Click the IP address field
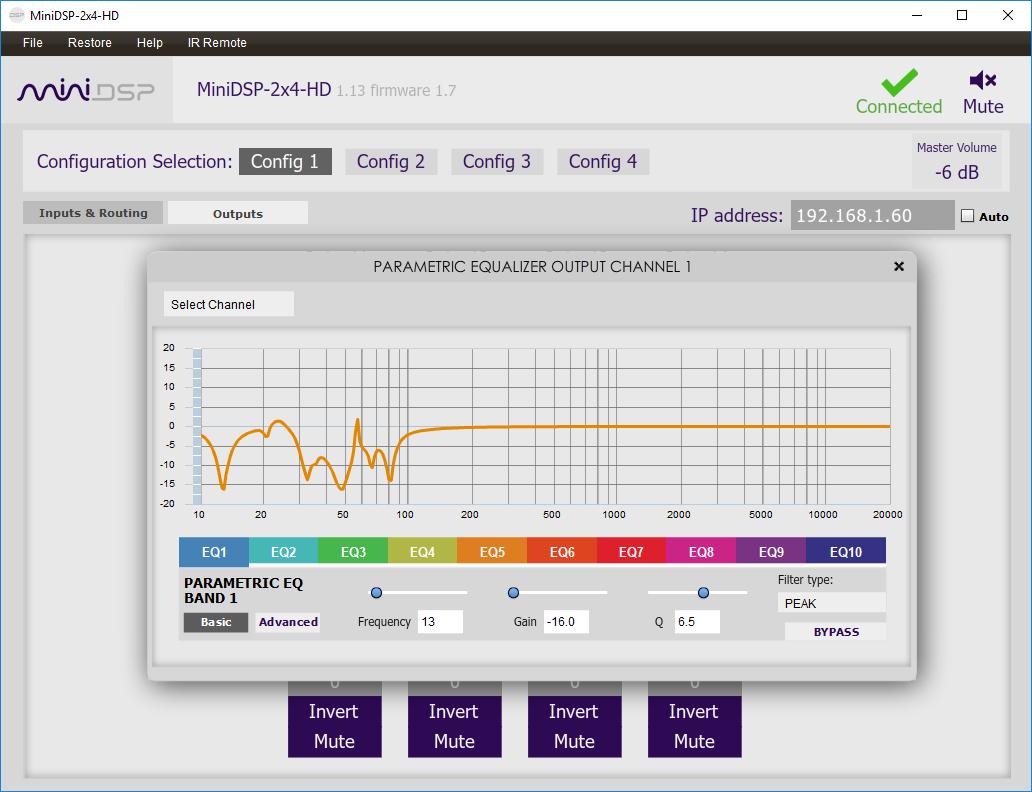1032x792 pixels. tap(872, 215)
